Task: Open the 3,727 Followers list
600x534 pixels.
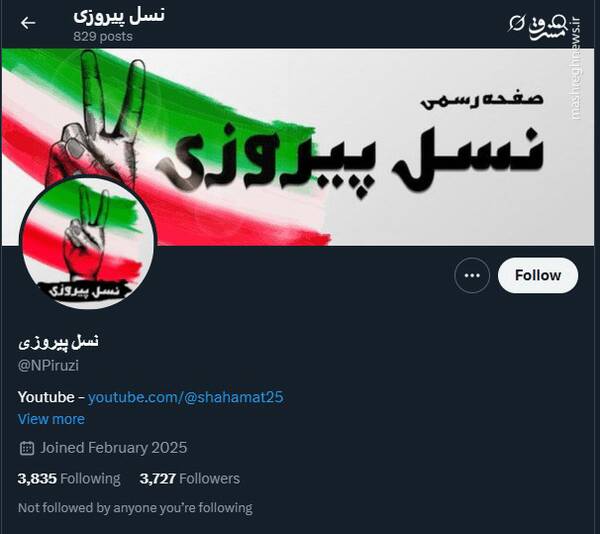Action: (x=190, y=479)
